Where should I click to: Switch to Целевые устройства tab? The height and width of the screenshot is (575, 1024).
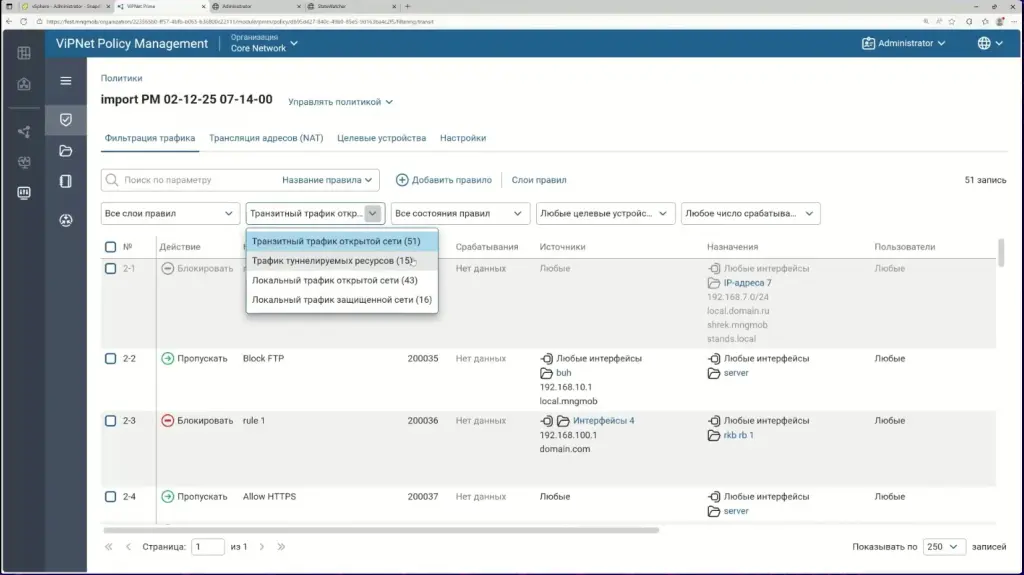[x=381, y=138]
